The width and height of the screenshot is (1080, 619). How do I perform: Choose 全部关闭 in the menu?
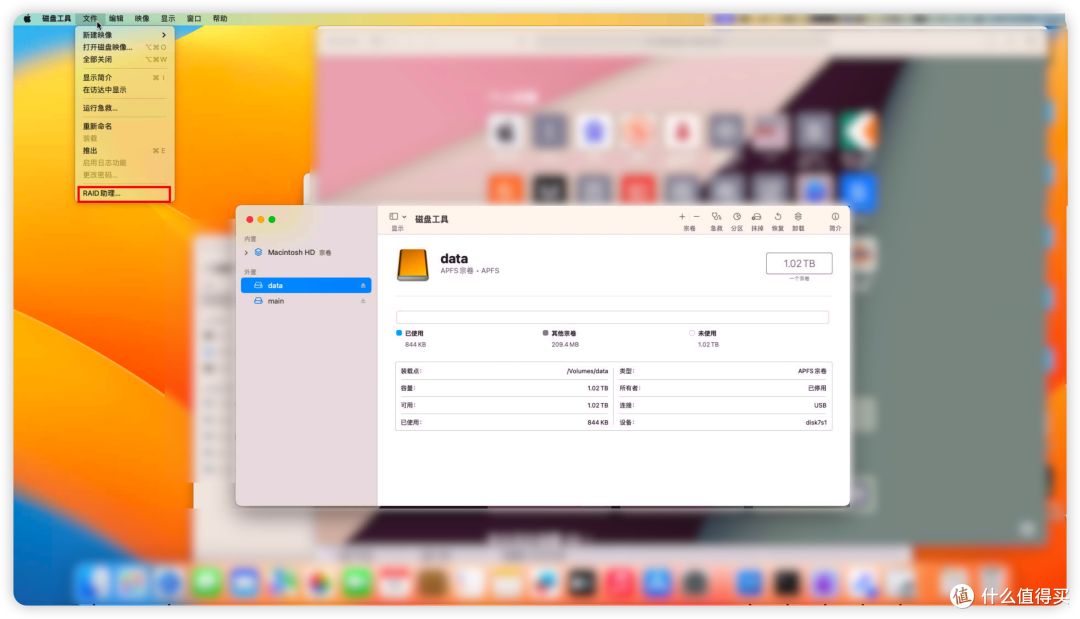point(124,60)
